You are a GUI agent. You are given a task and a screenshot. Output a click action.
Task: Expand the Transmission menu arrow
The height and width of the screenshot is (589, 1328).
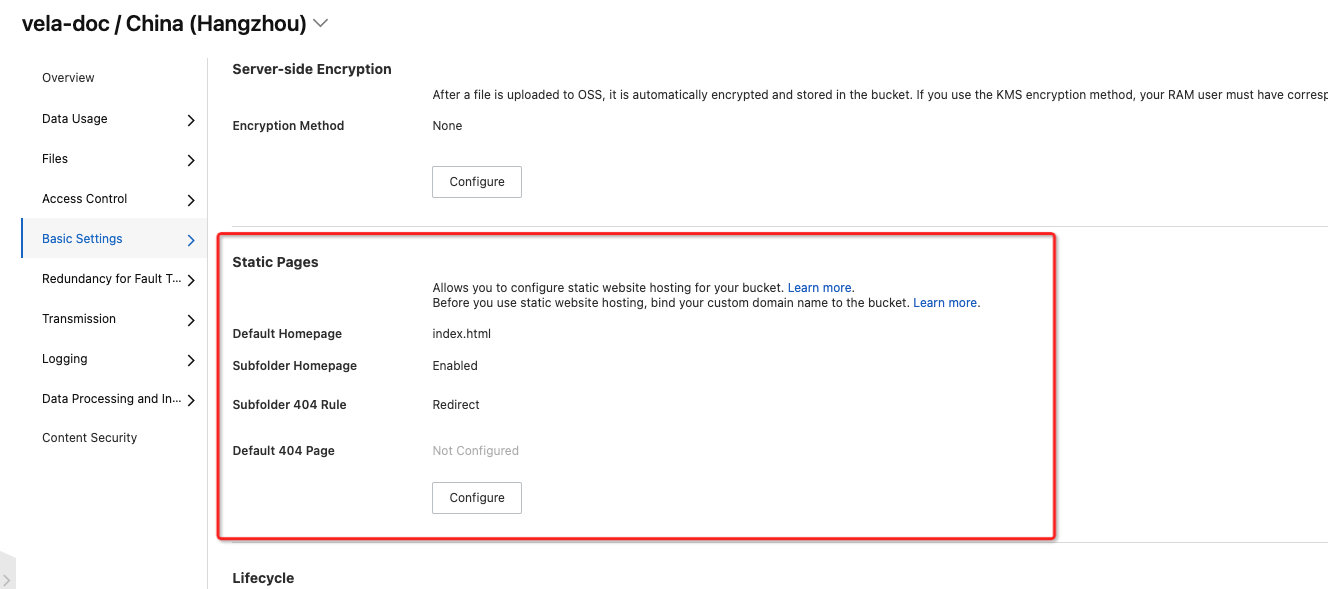(x=191, y=320)
